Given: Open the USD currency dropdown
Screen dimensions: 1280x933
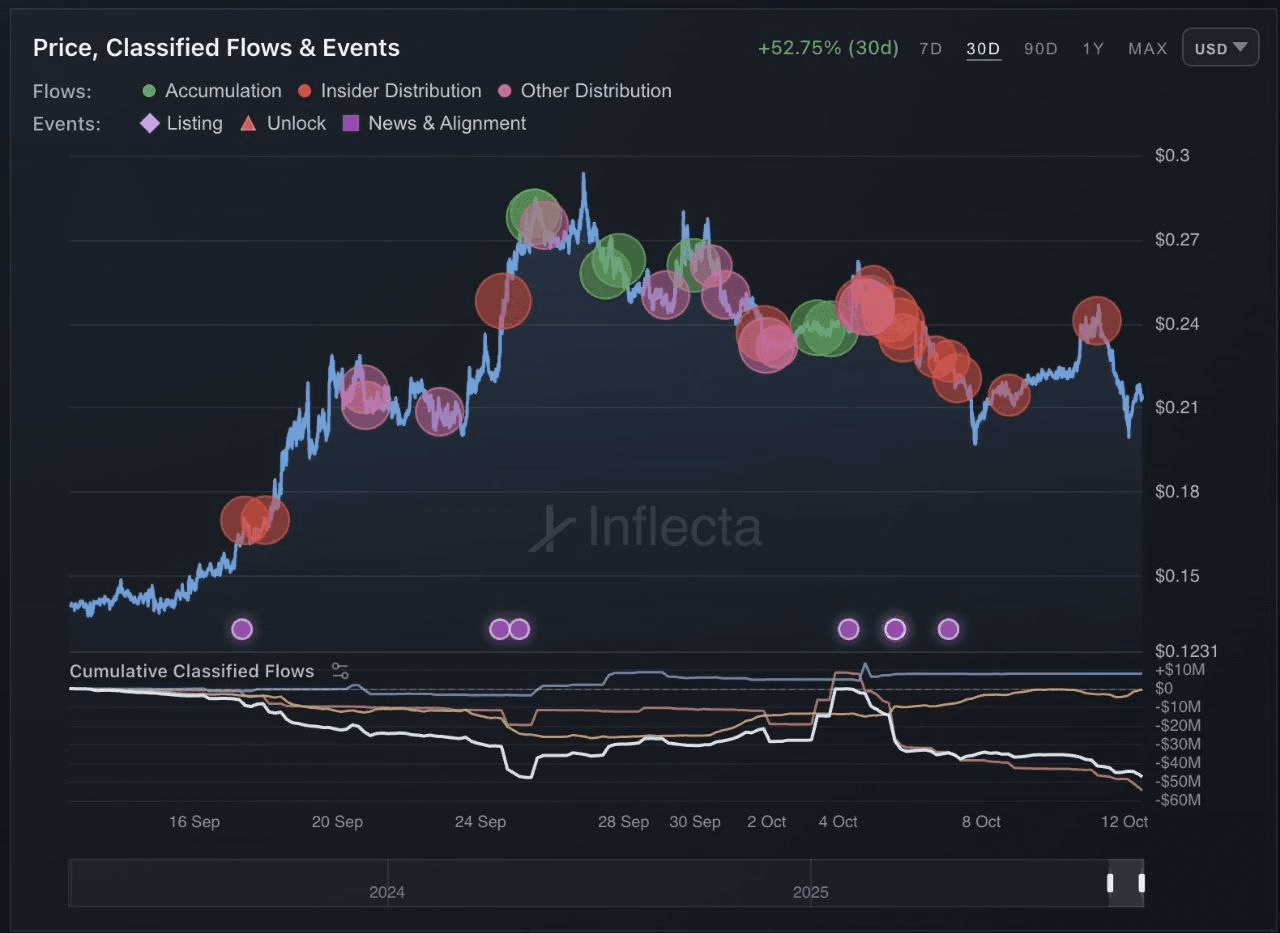Looking at the screenshot, I should (1220, 48).
